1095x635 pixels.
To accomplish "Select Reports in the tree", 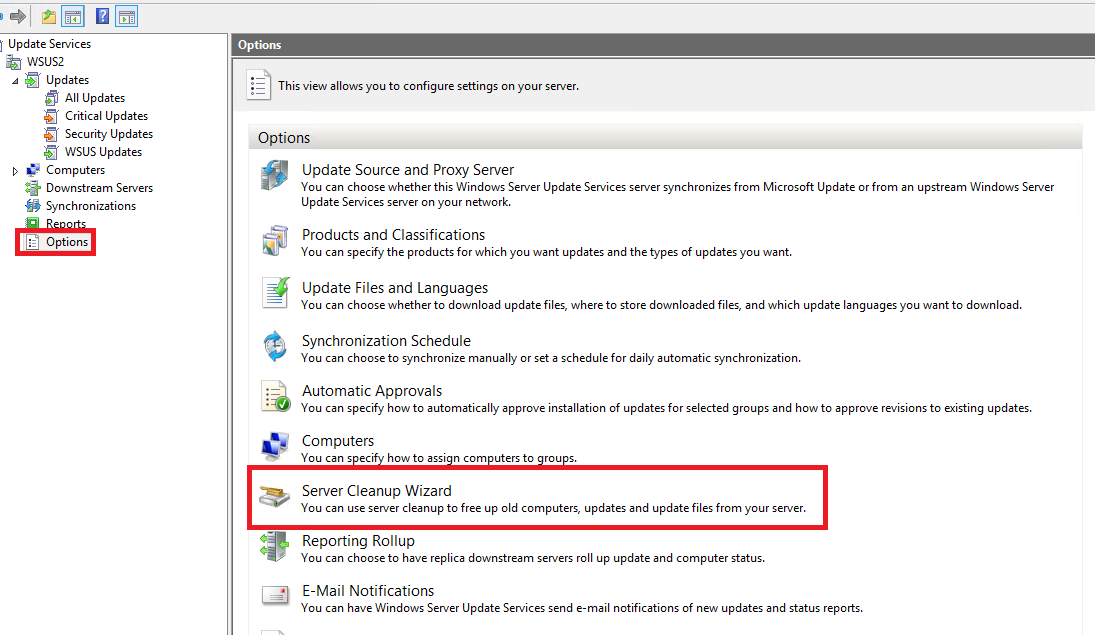I will [x=66, y=224].
